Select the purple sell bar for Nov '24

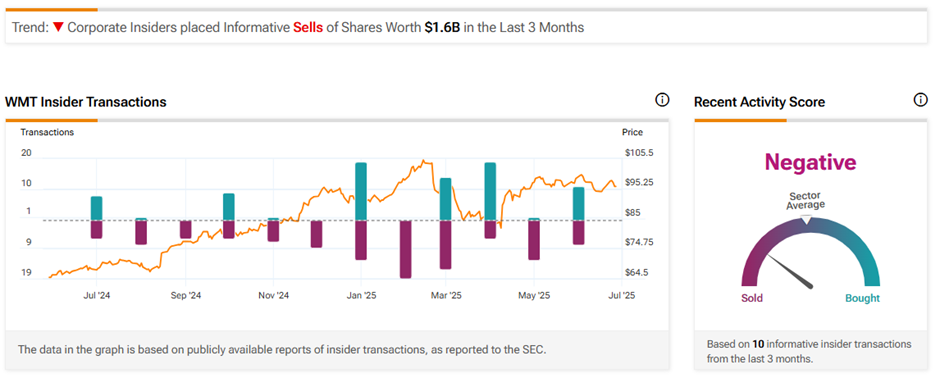tap(273, 231)
